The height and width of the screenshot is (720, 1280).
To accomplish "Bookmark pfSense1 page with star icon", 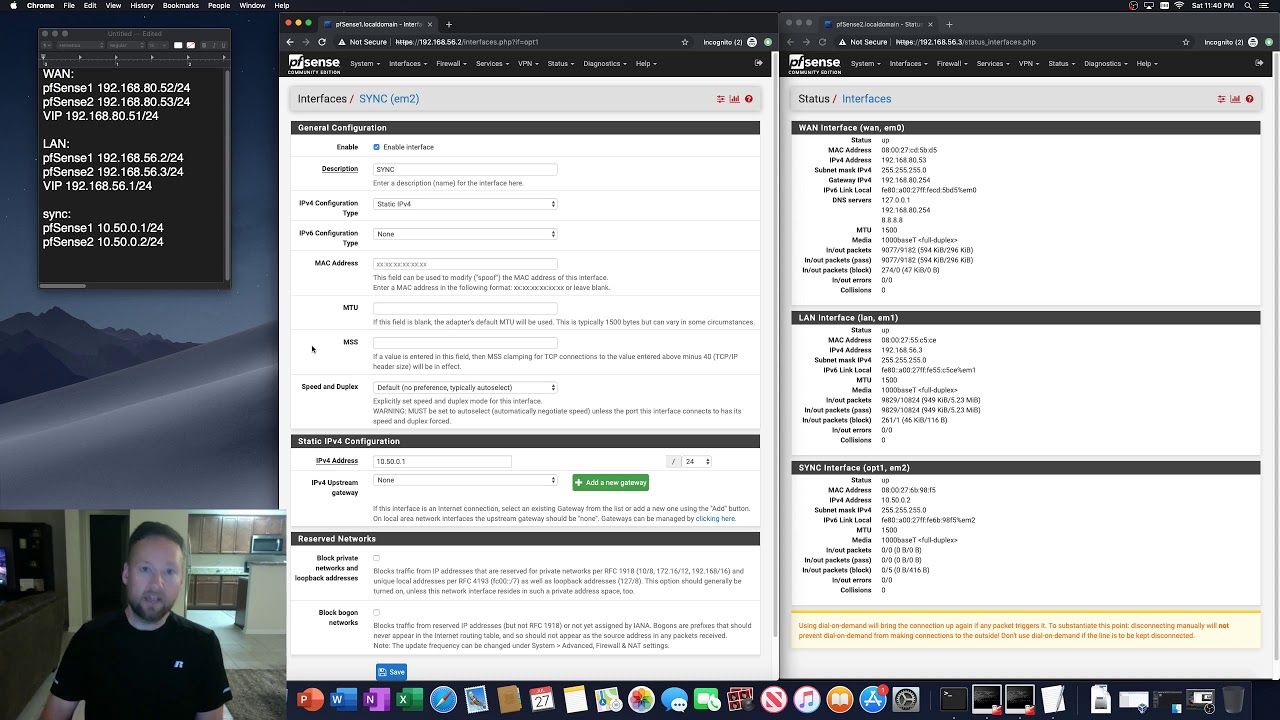I will (x=685, y=42).
